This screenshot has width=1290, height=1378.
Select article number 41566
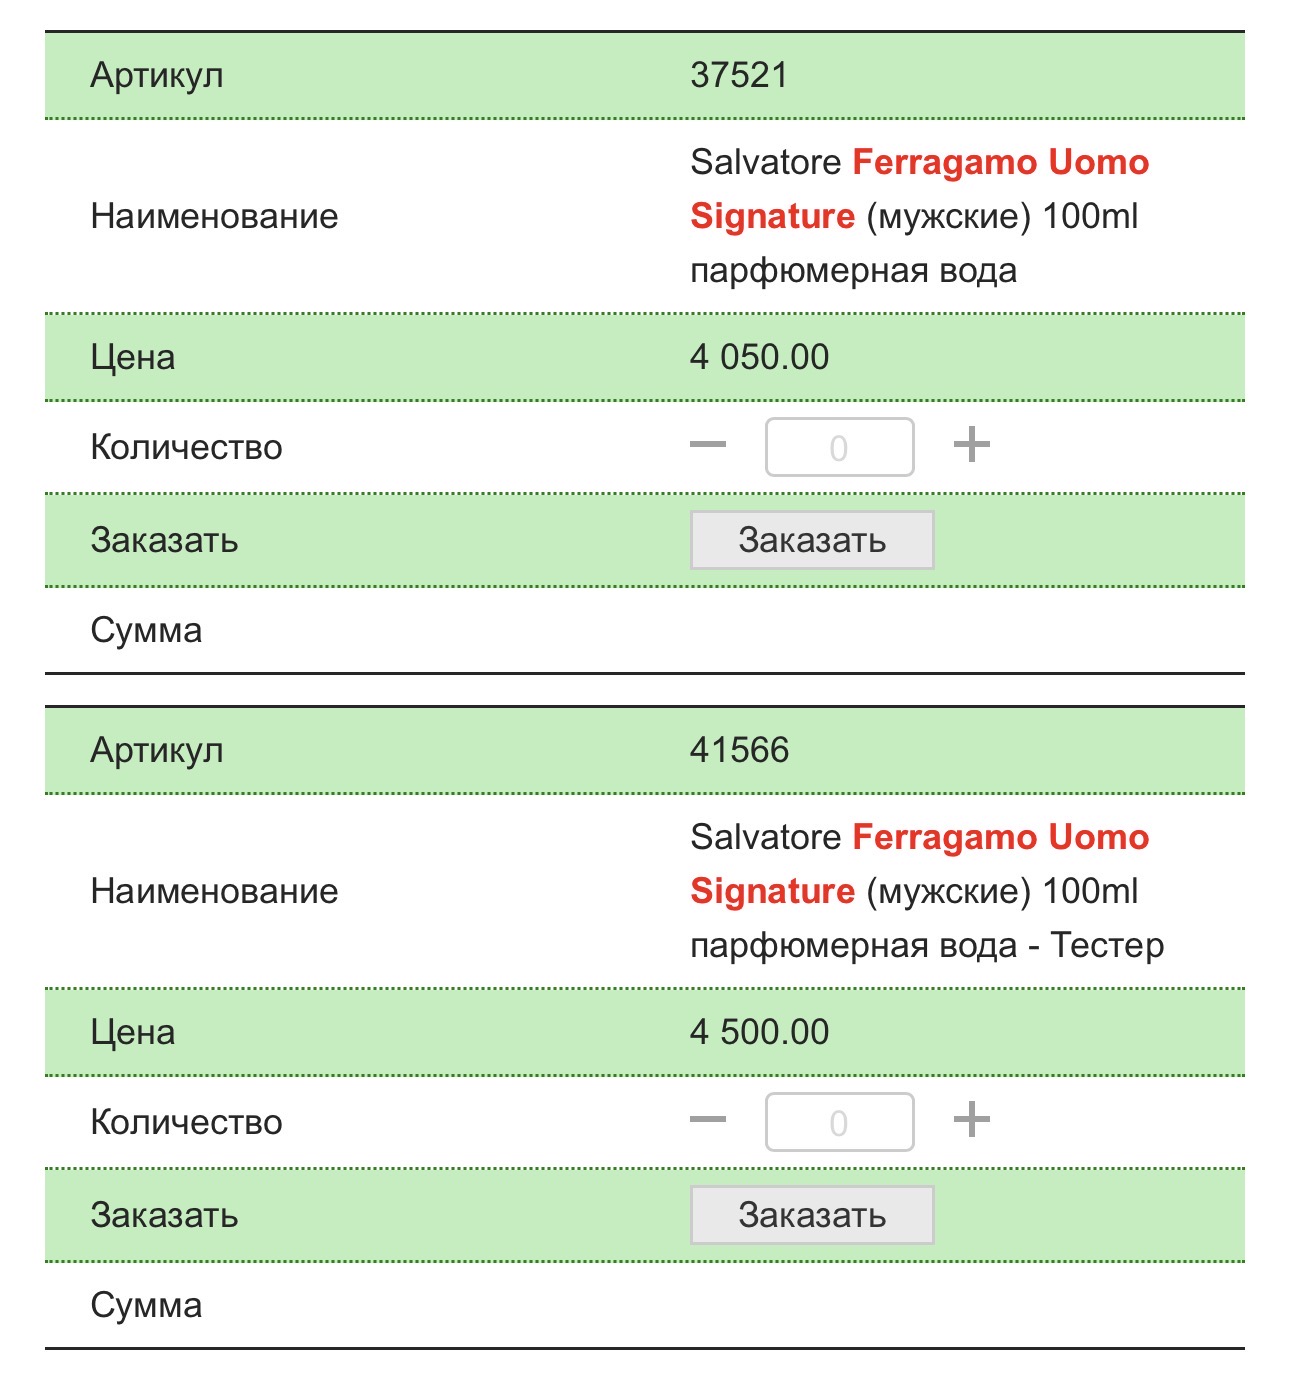click(x=739, y=750)
